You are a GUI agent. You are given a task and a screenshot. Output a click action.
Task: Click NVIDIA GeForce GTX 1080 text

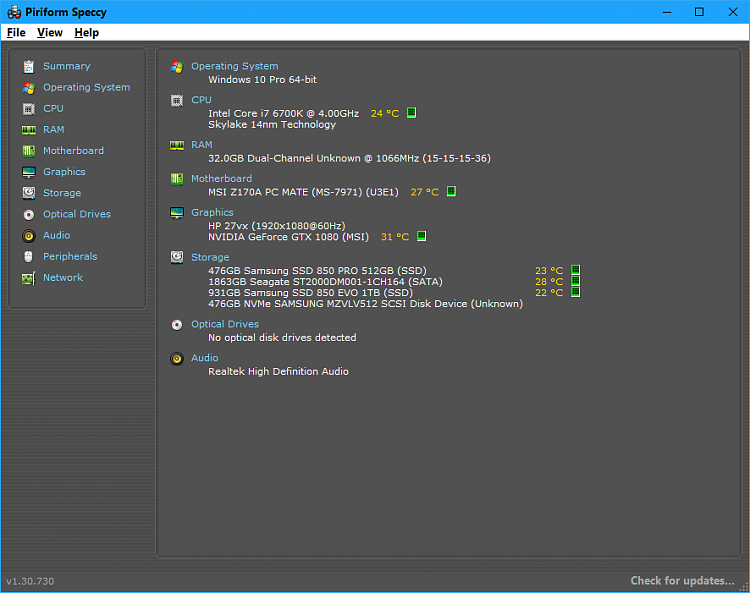pos(288,237)
